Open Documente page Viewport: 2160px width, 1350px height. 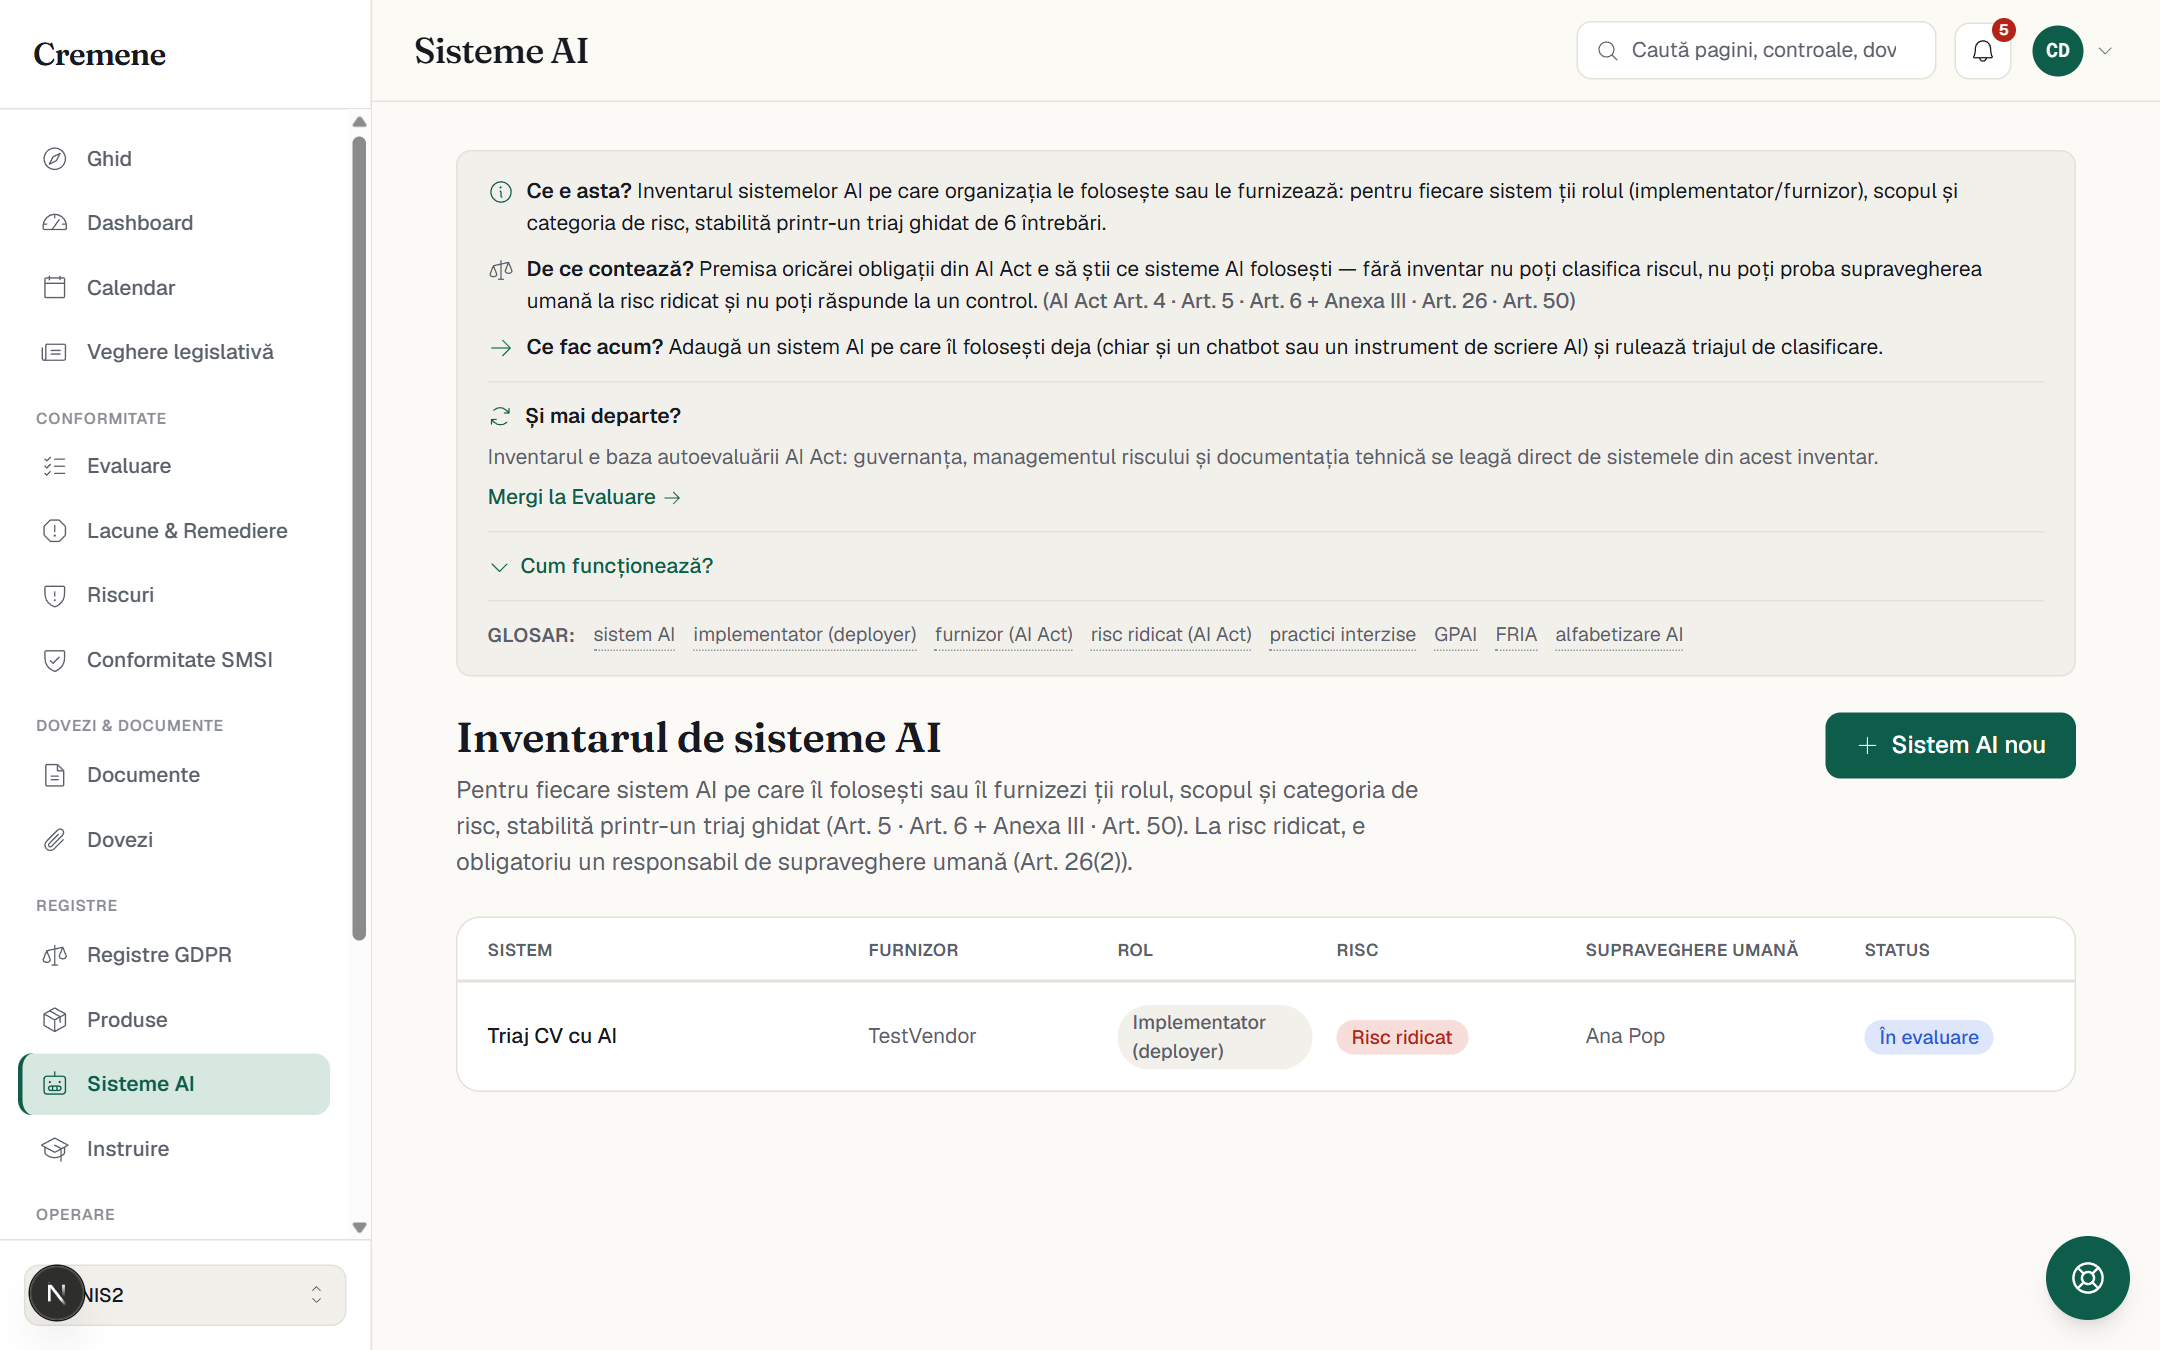pos(174,775)
